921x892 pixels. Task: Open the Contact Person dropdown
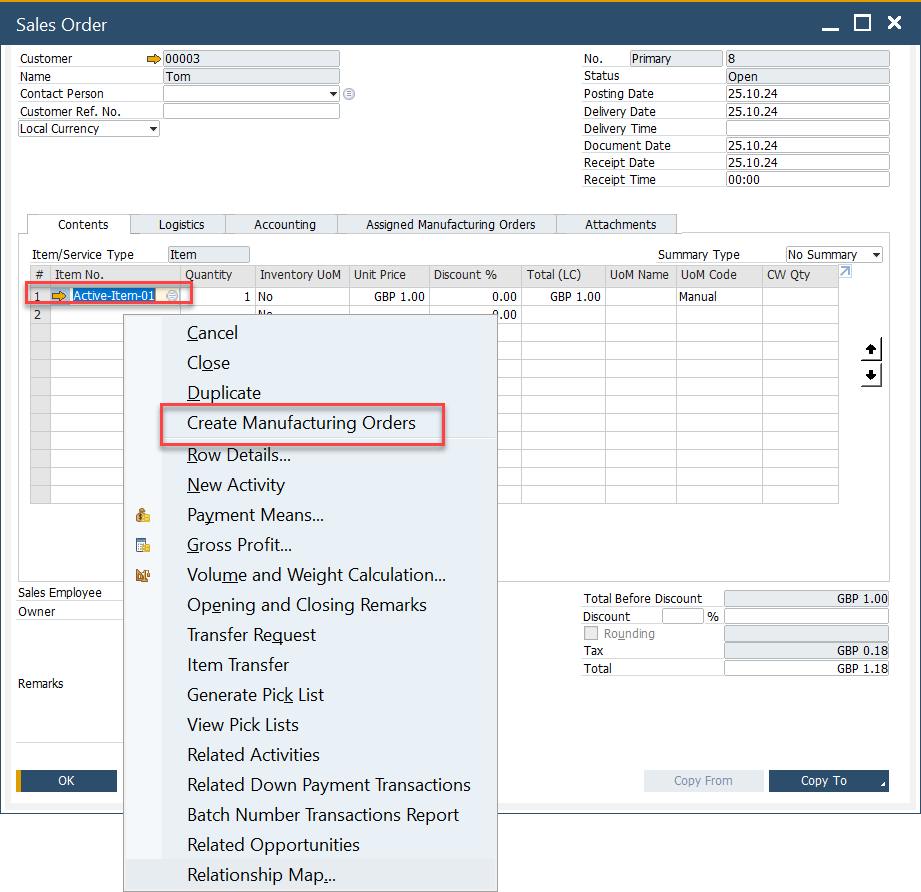tap(333, 94)
